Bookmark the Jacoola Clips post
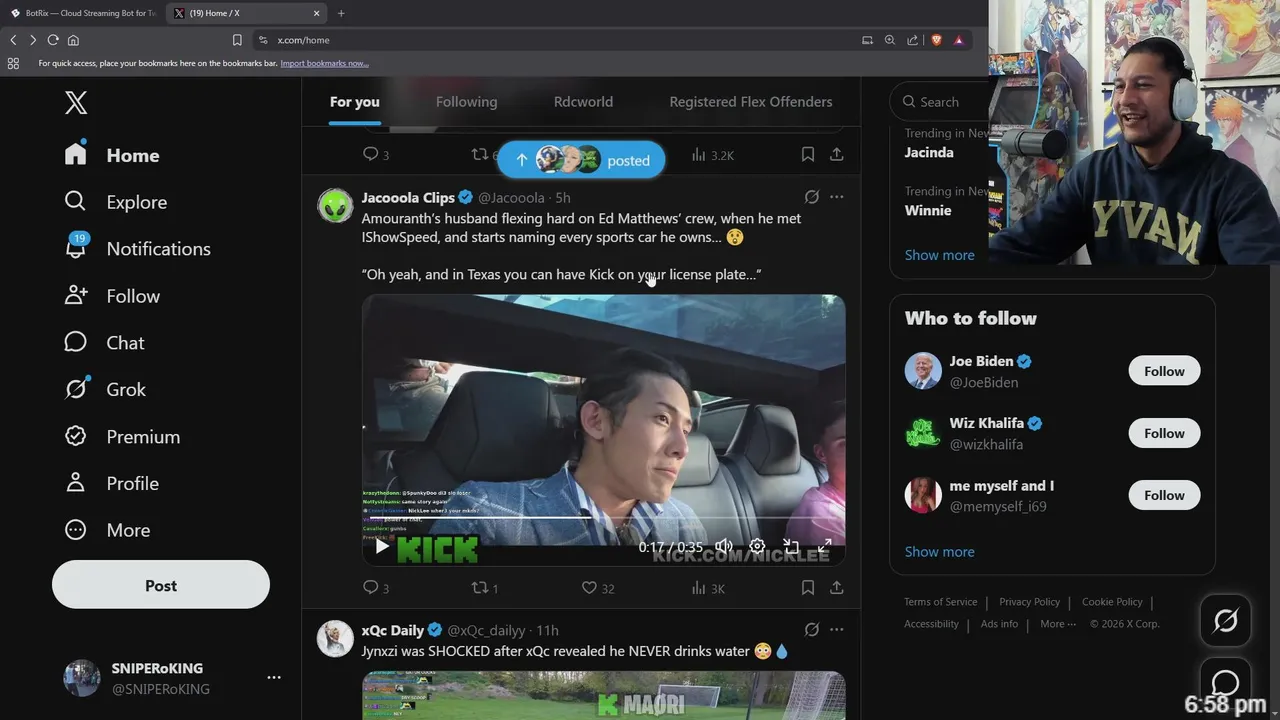 [x=807, y=588]
